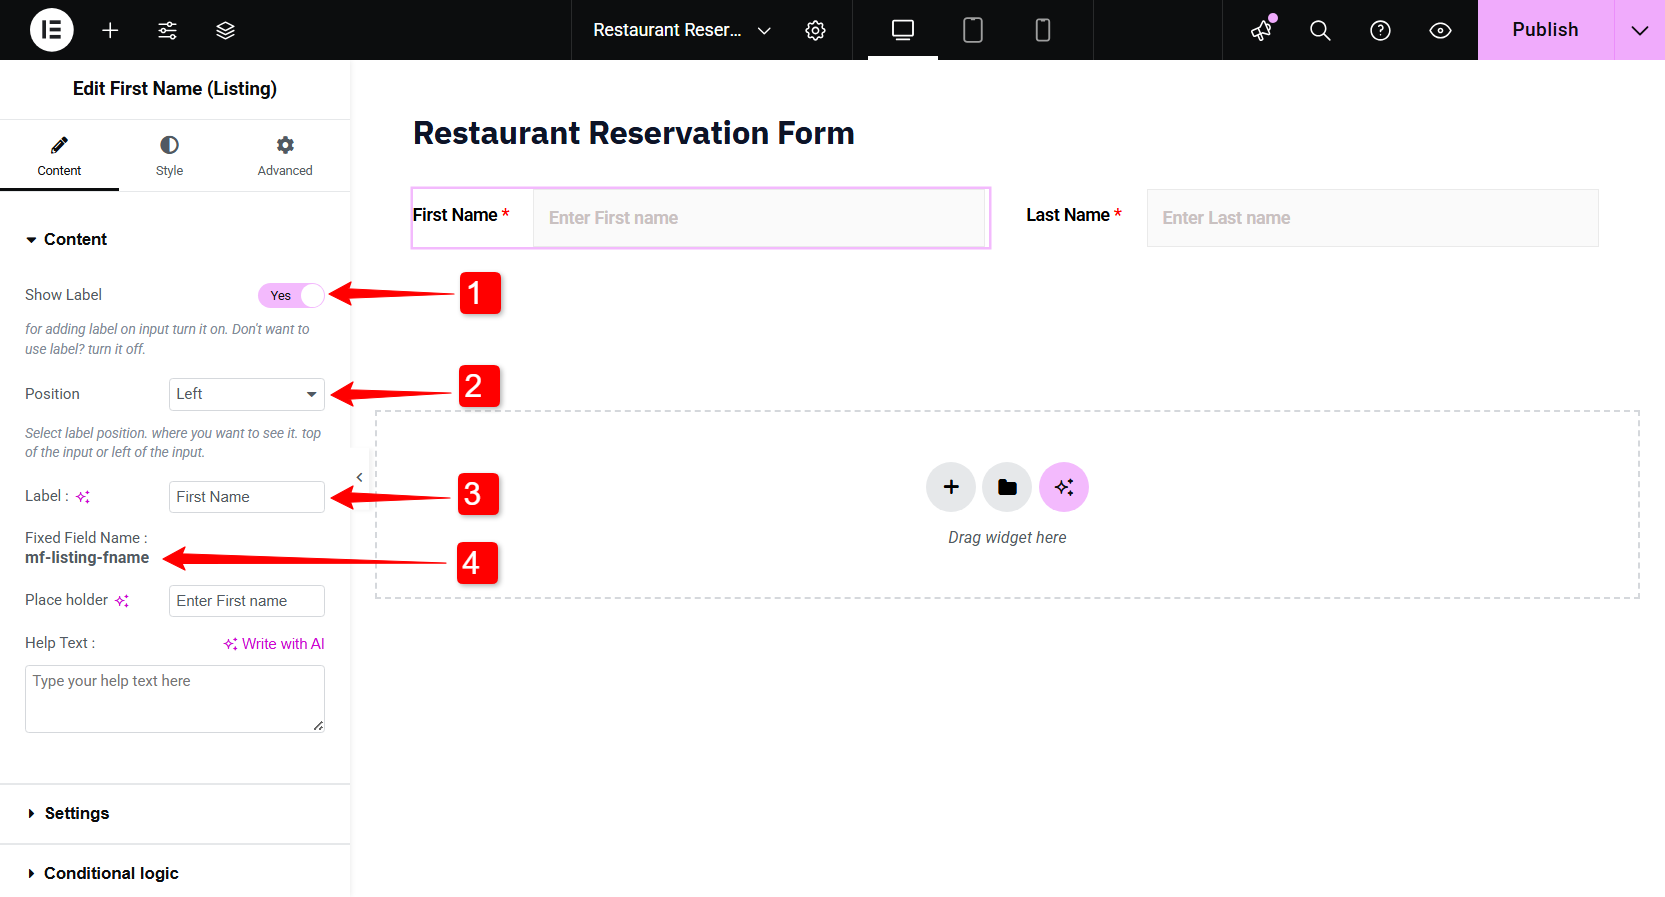Click the Label text input
The height and width of the screenshot is (897, 1665).
tap(247, 497)
